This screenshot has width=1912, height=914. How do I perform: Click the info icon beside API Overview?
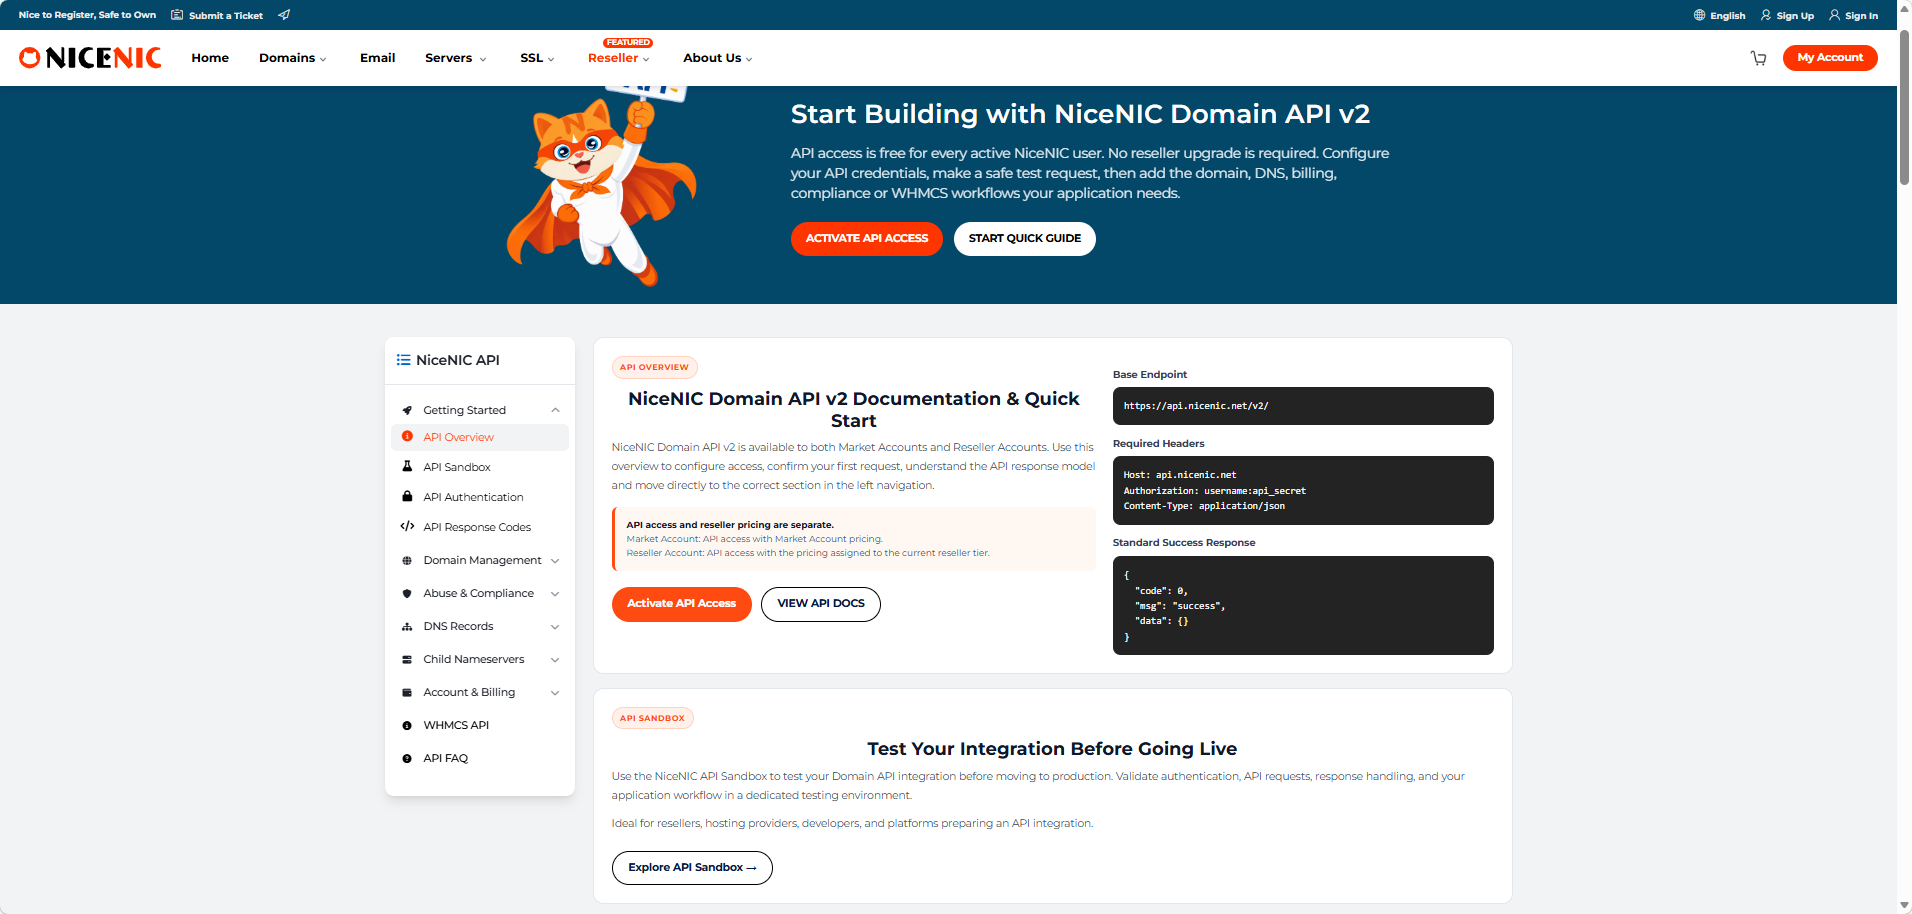tap(407, 437)
